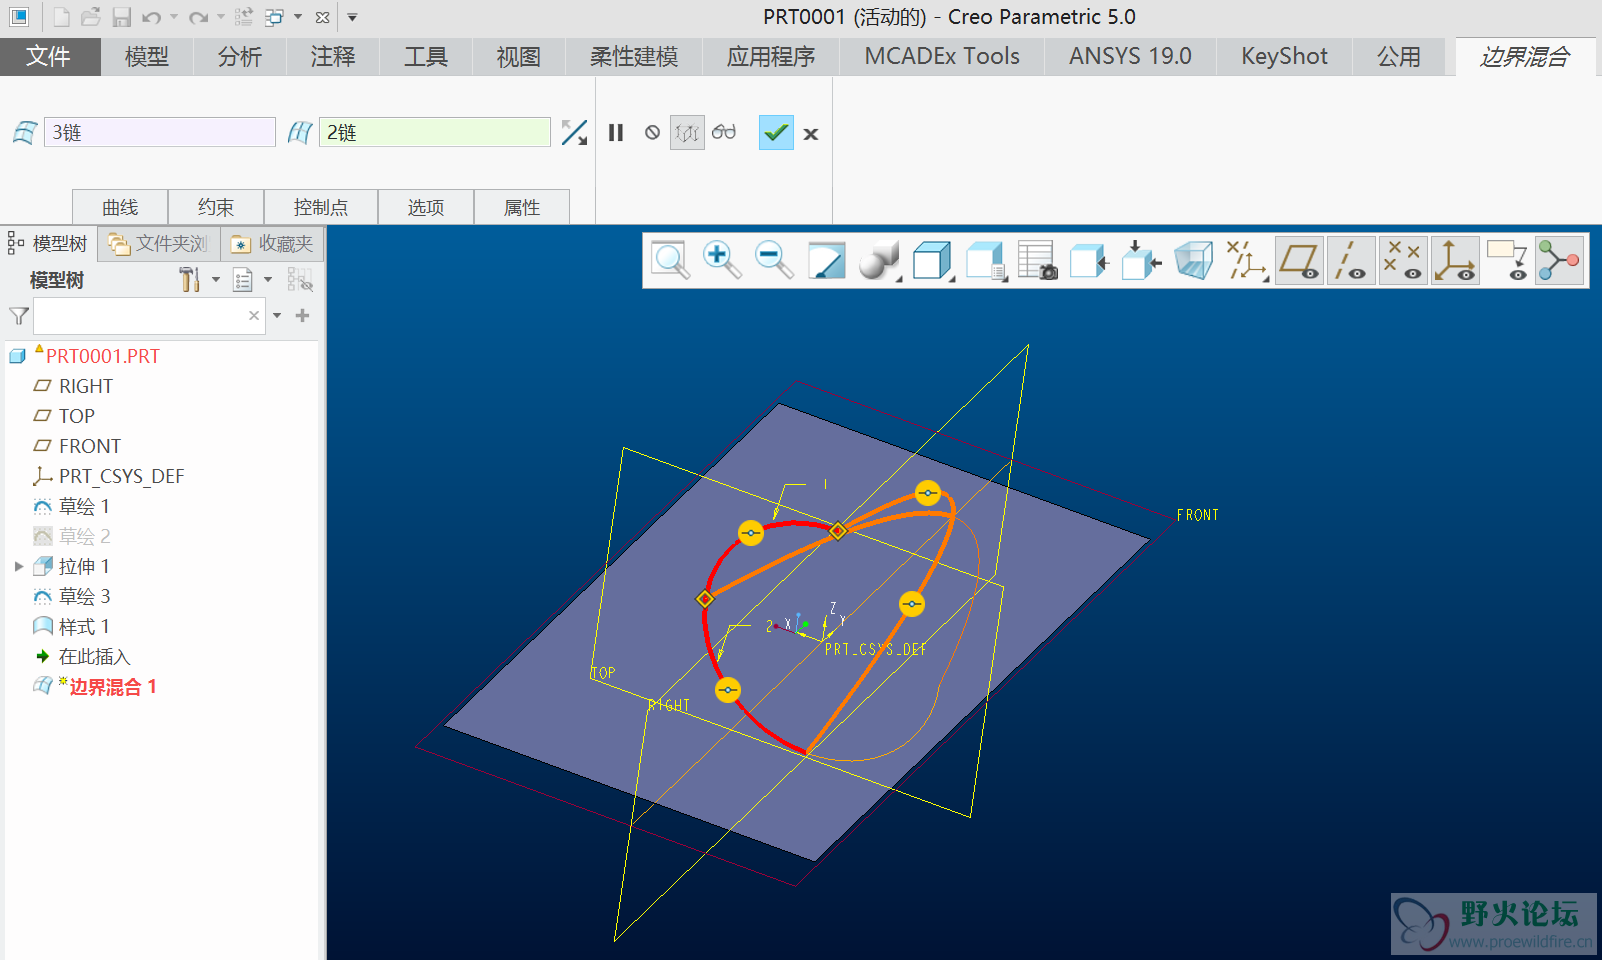This screenshot has width=1602, height=960.
Task: Toggle the Perspective View icon
Action: tap(1193, 260)
